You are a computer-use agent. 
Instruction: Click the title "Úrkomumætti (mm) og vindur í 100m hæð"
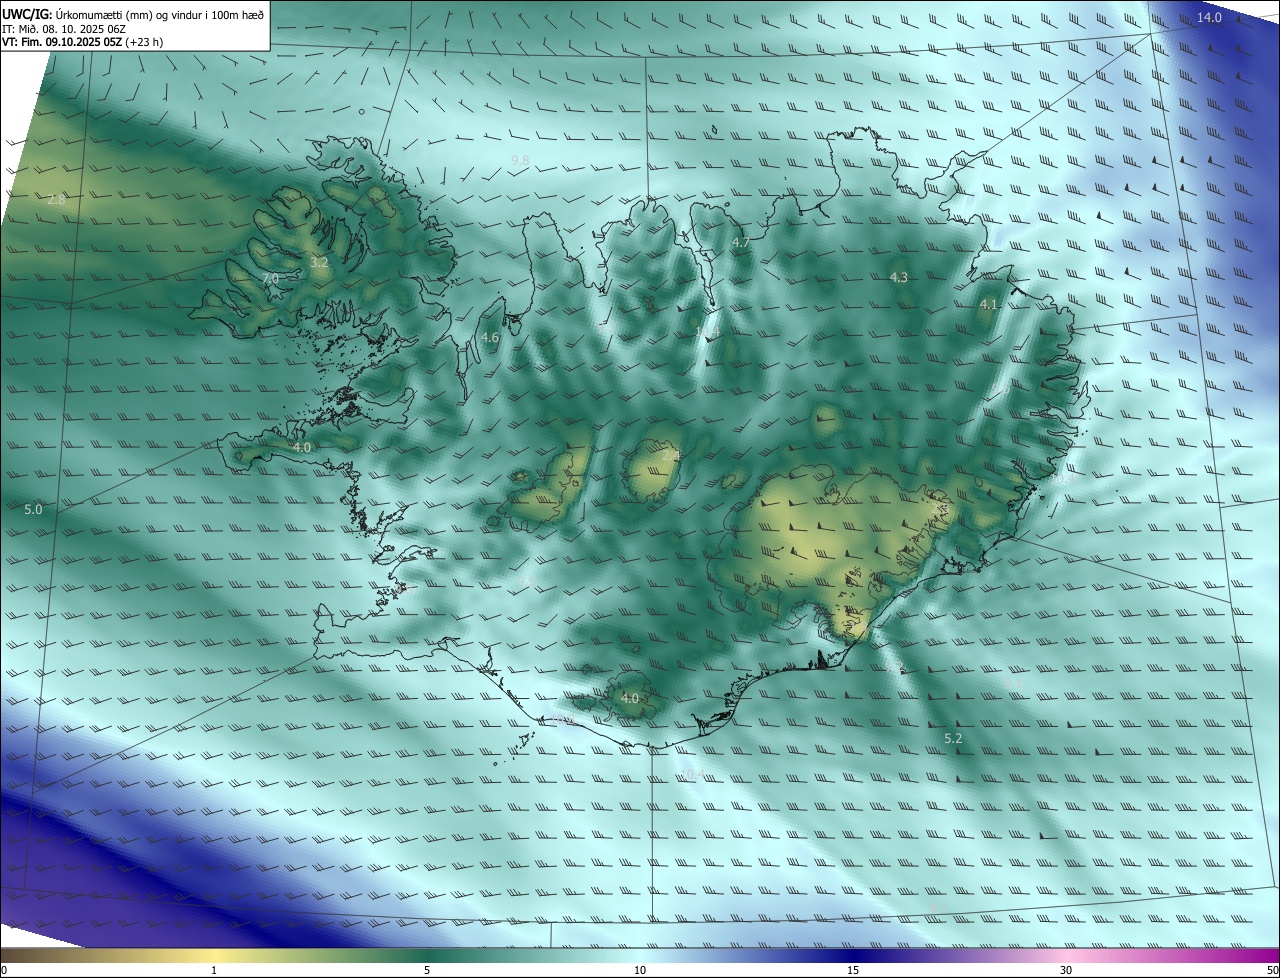tap(160, 14)
